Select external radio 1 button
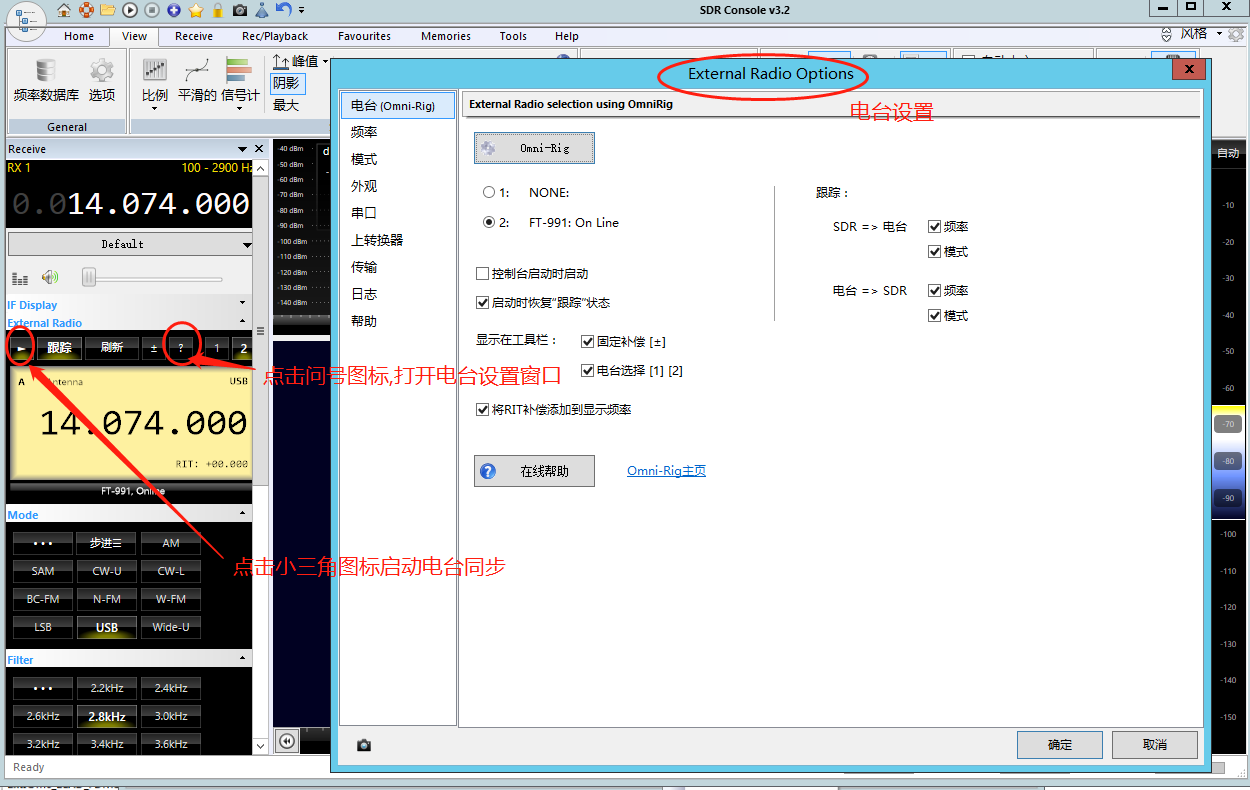 tap(217, 348)
